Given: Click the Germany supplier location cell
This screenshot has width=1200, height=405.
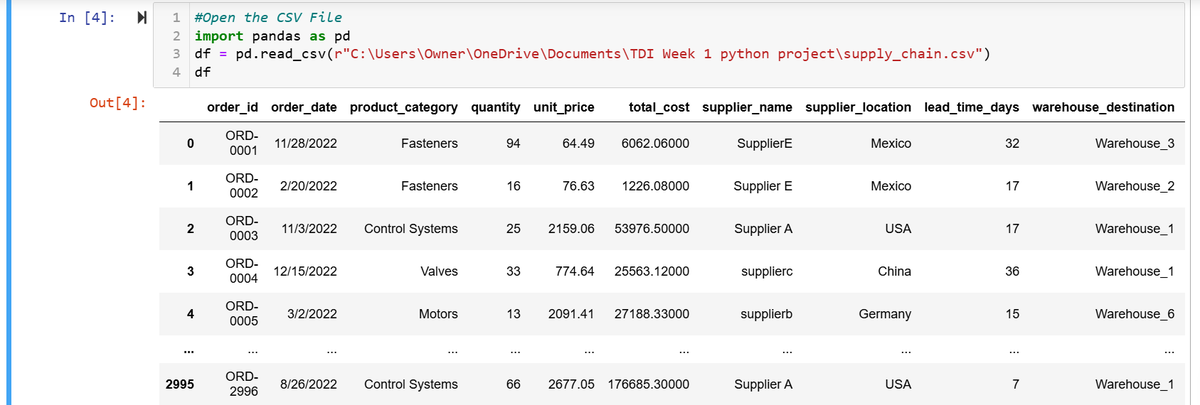Looking at the screenshot, I should coord(885,314).
